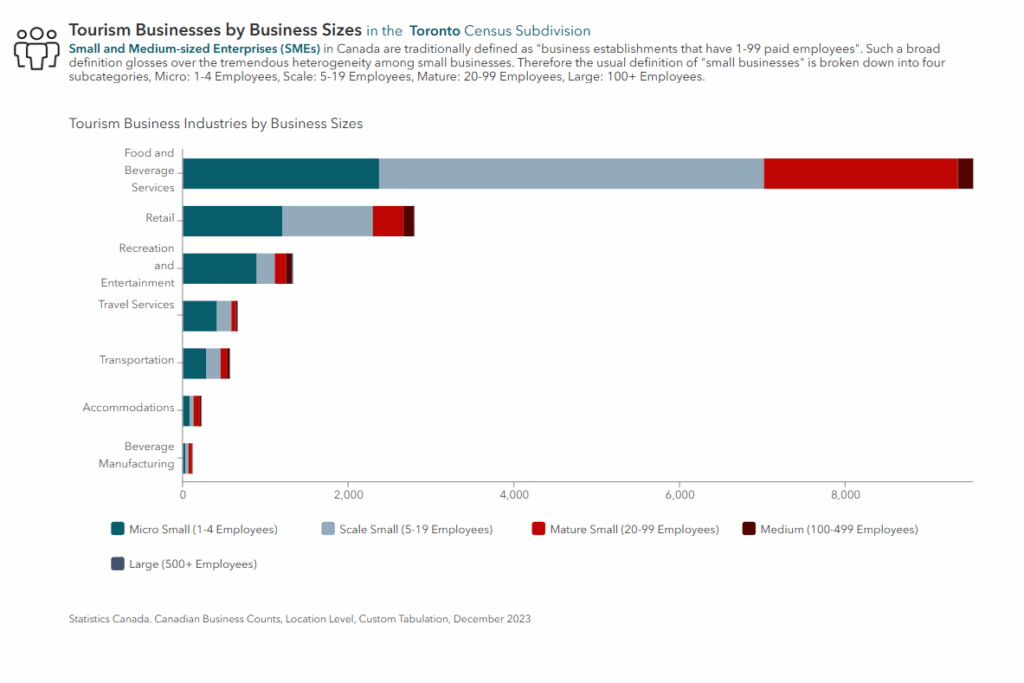Image resolution: width=1024 pixels, height=683 pixels.
Task: Click the Toronto location name in the title
Action: pyautogui.click(x=435, y=31)
